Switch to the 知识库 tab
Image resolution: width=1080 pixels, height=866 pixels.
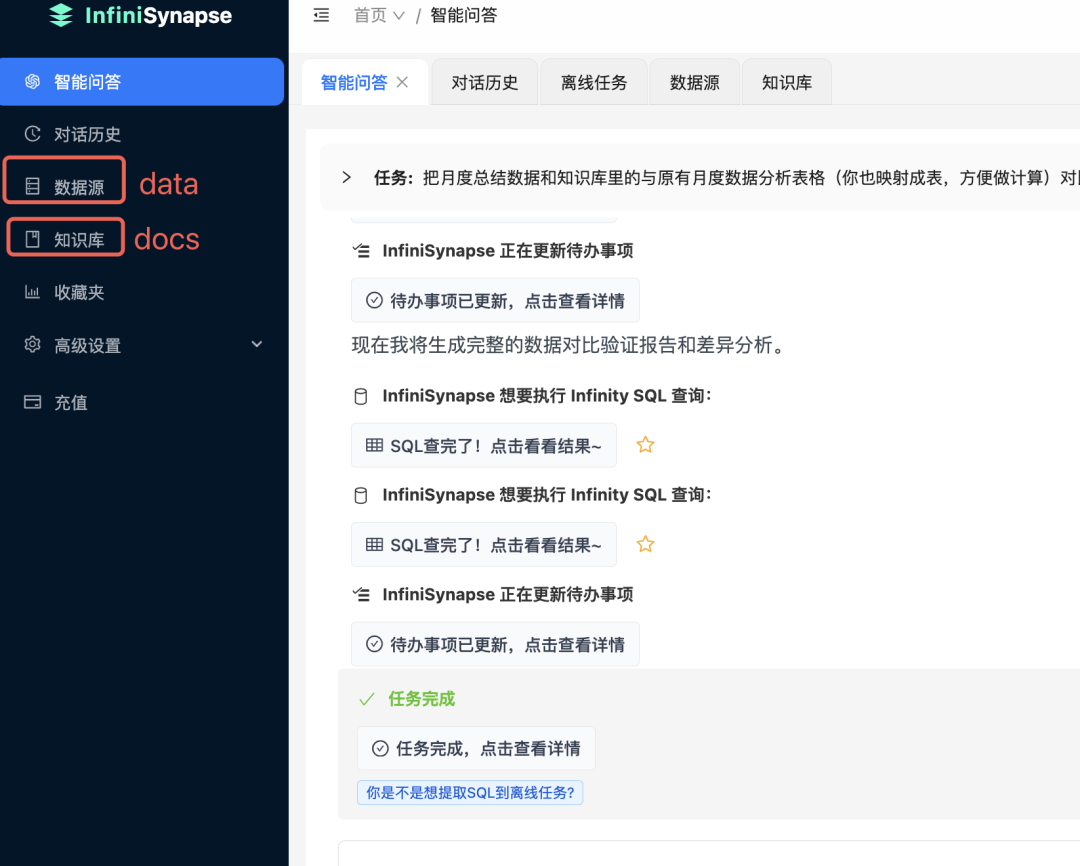pos(787,83)
